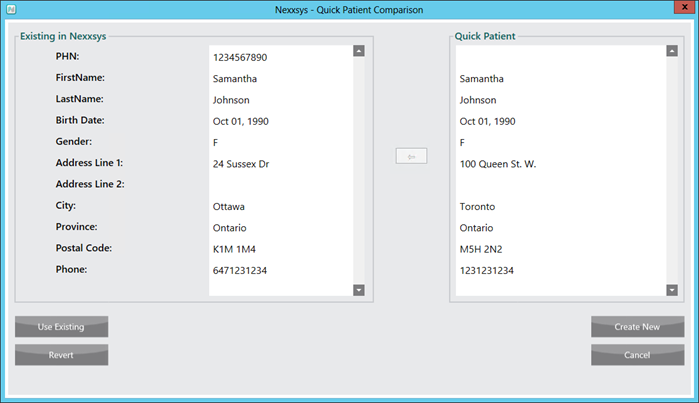Click the Use Existing button
The height and width of the screenshot is (403, 699).
coord(62,327)
